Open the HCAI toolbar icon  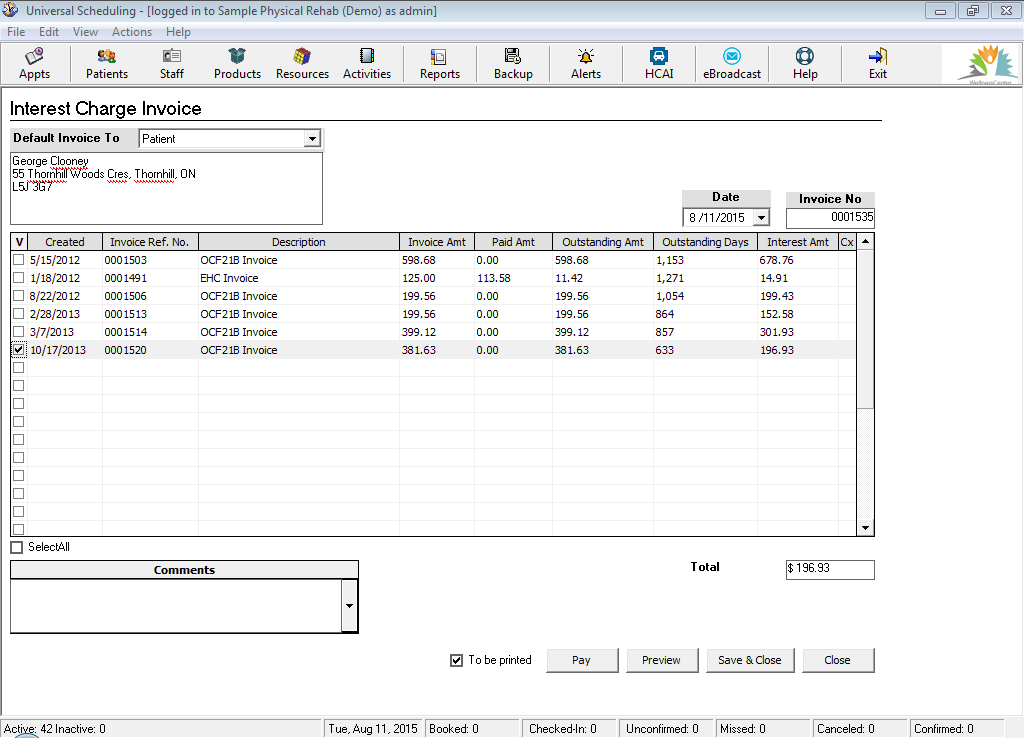[659, 63]
